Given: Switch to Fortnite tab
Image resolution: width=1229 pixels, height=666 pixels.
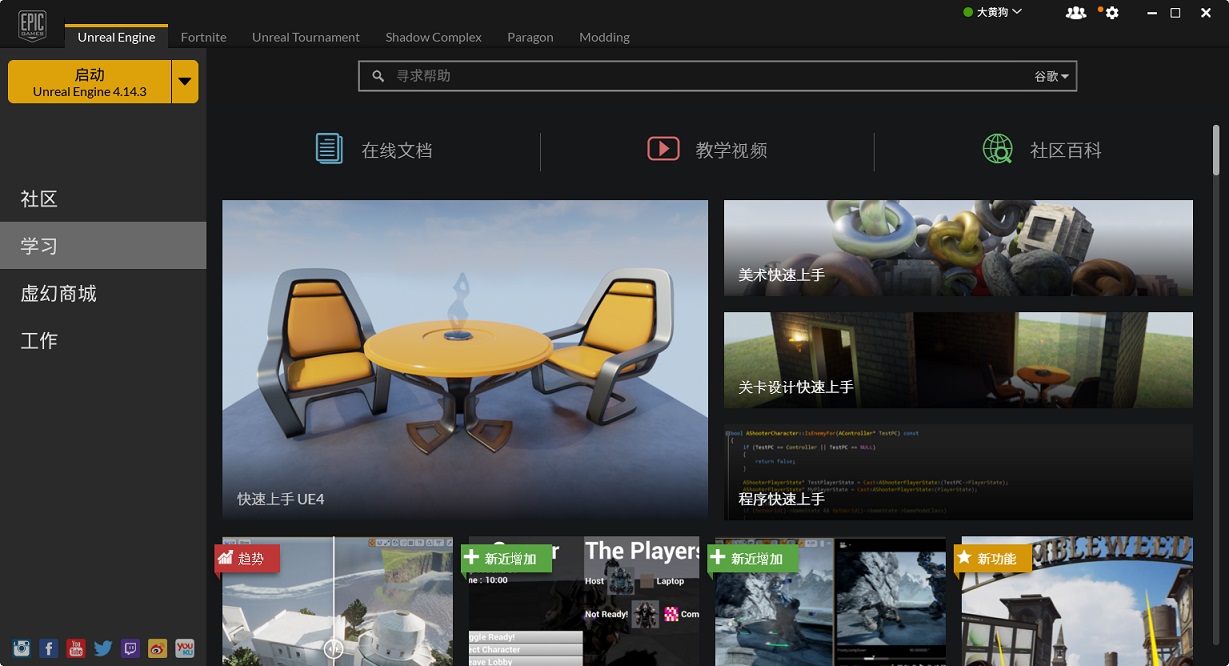Looking at the screenshot, I should point(204,37).
